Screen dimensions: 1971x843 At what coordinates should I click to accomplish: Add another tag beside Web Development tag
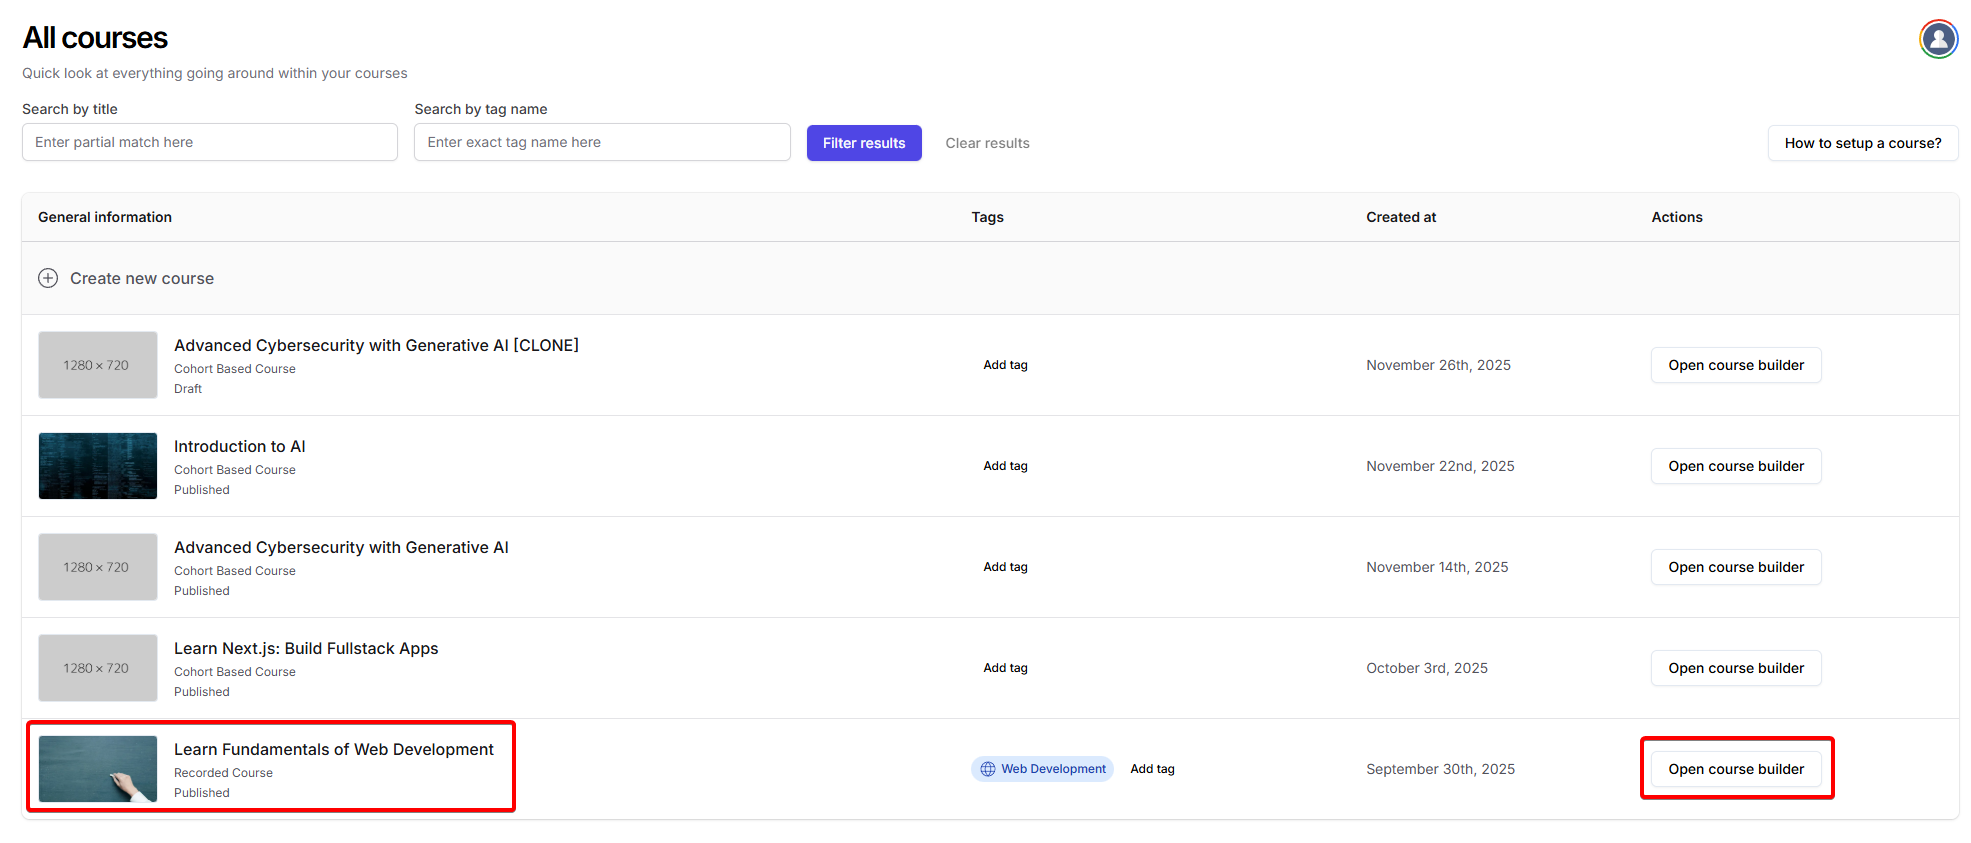pyautogui.click(x=1152, y=769)
